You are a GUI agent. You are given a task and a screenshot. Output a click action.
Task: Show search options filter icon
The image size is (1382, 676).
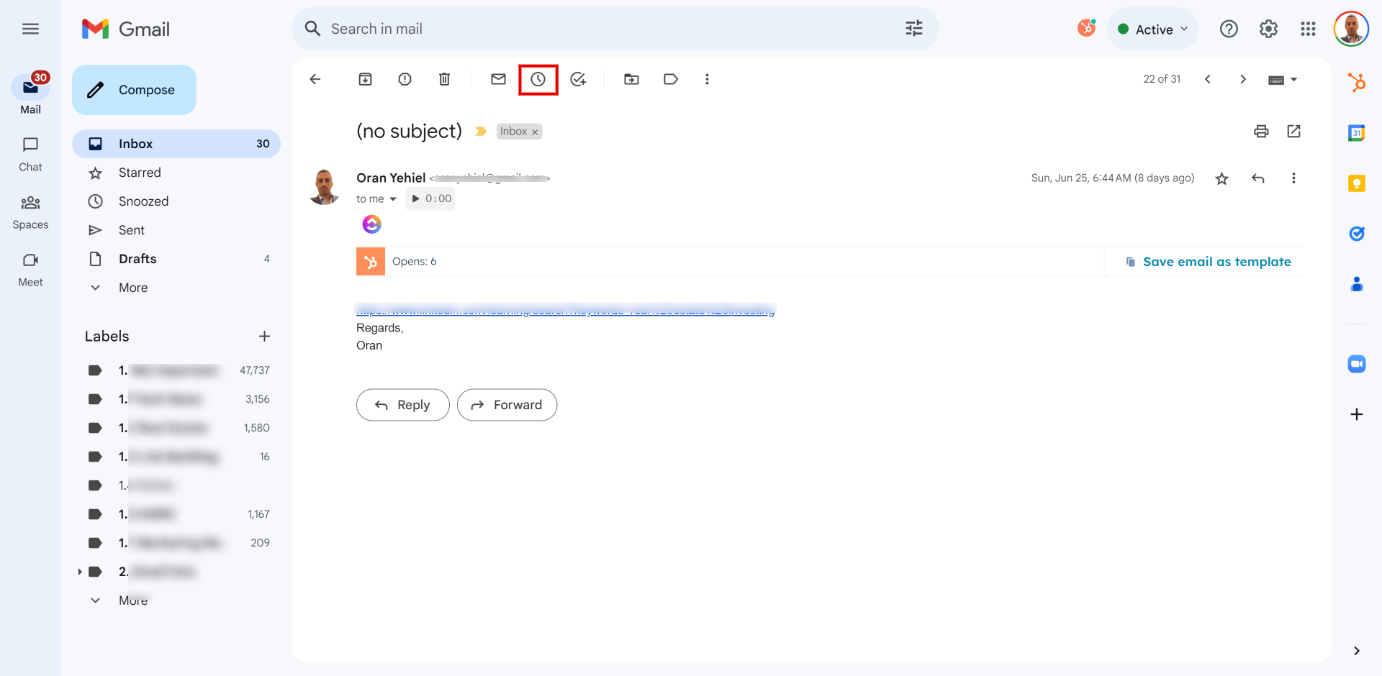click(x=914, y=29)
